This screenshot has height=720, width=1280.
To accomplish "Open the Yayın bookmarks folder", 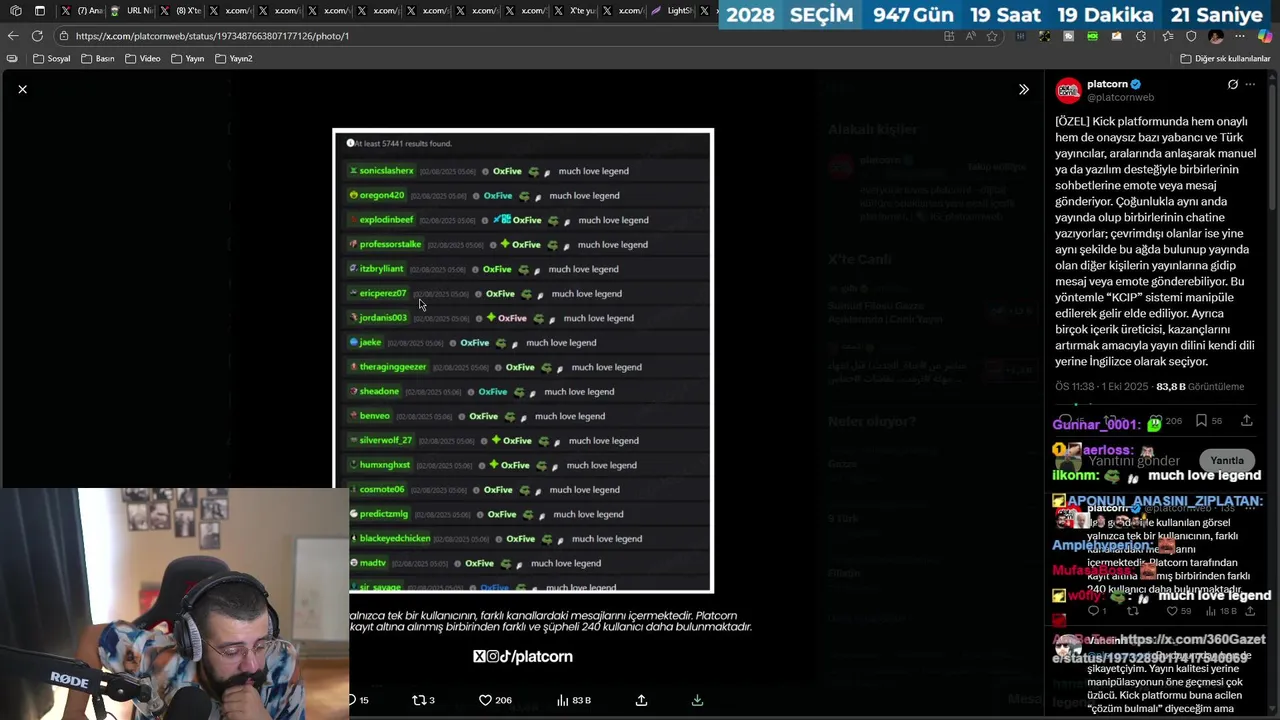I will tap(187, 59).
